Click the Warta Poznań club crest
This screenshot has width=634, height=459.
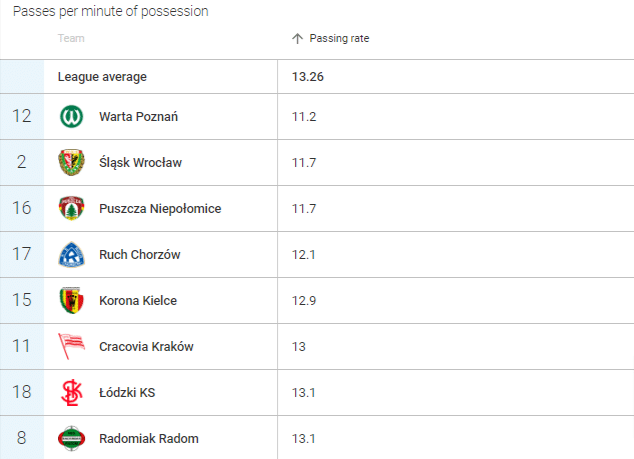(x=72, y=116)
